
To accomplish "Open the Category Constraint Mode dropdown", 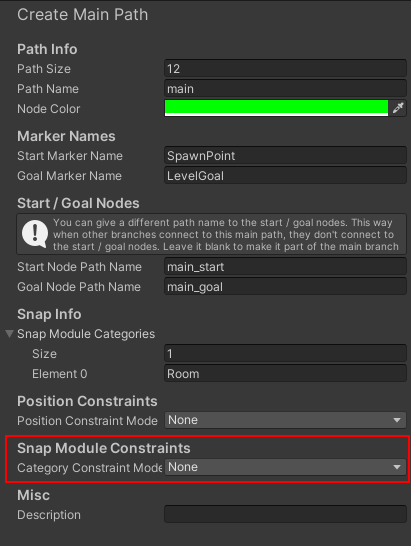I will tap(285, 467).
